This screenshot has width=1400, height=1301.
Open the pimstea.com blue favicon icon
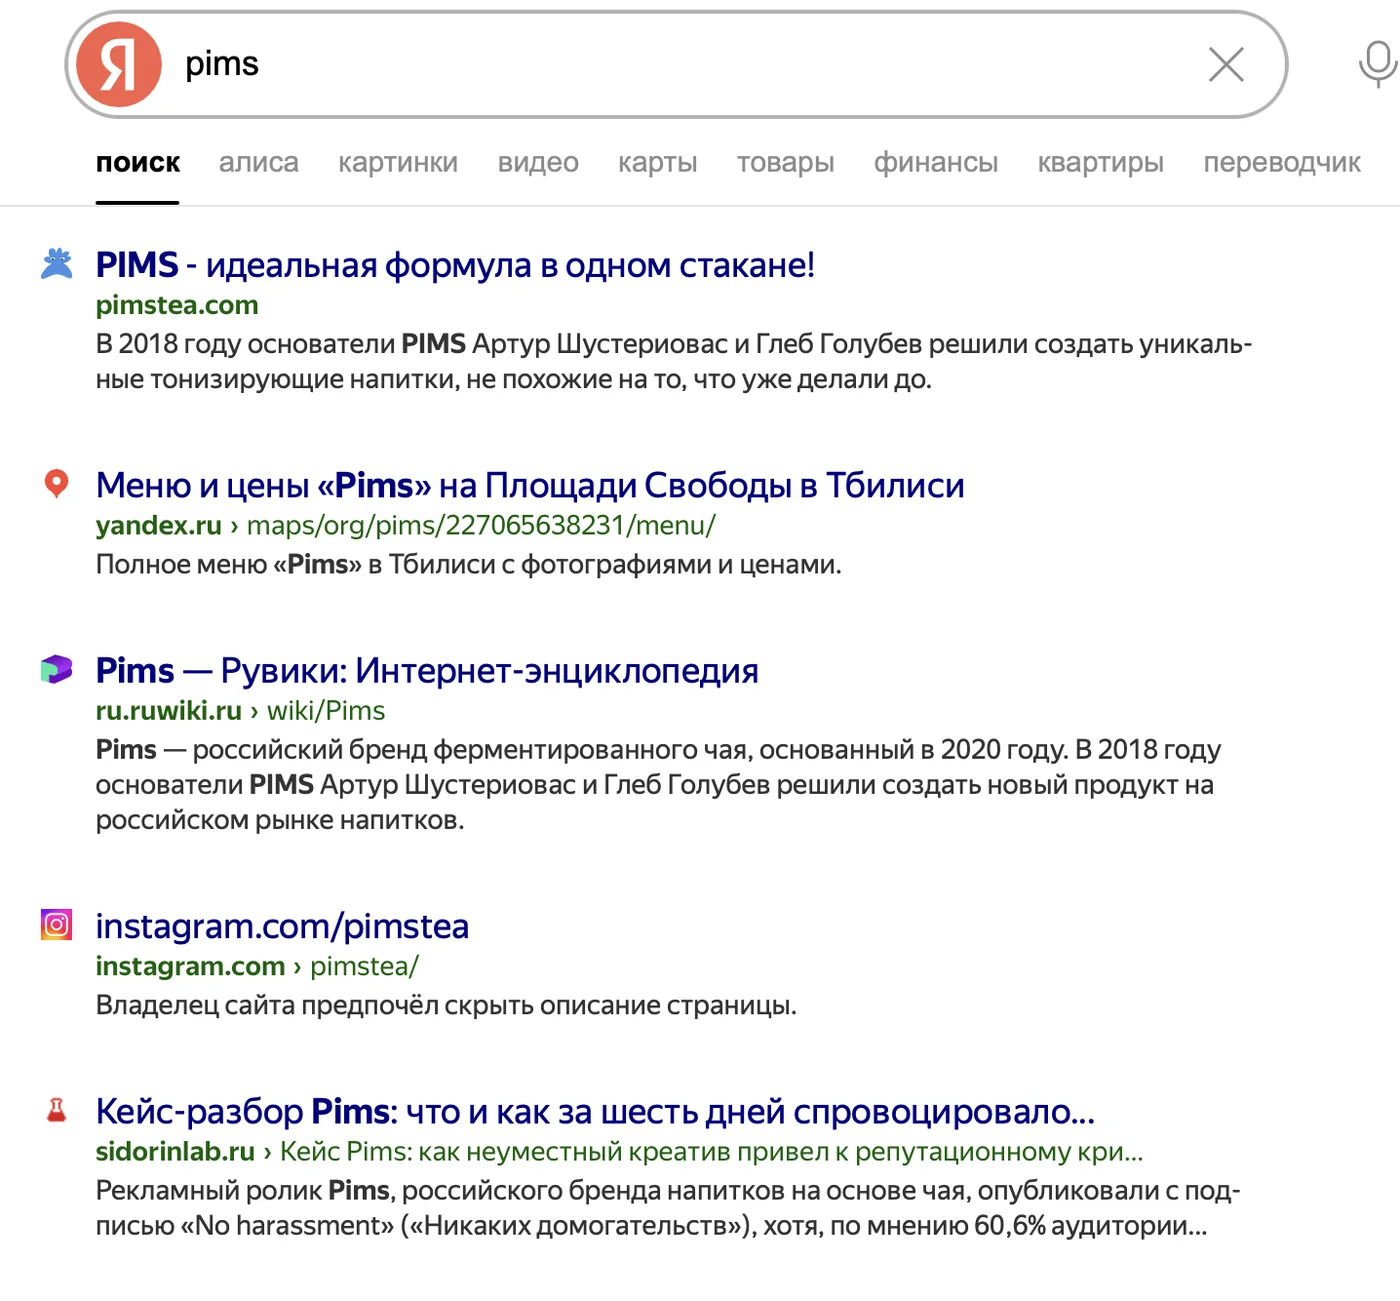(57, 264)
